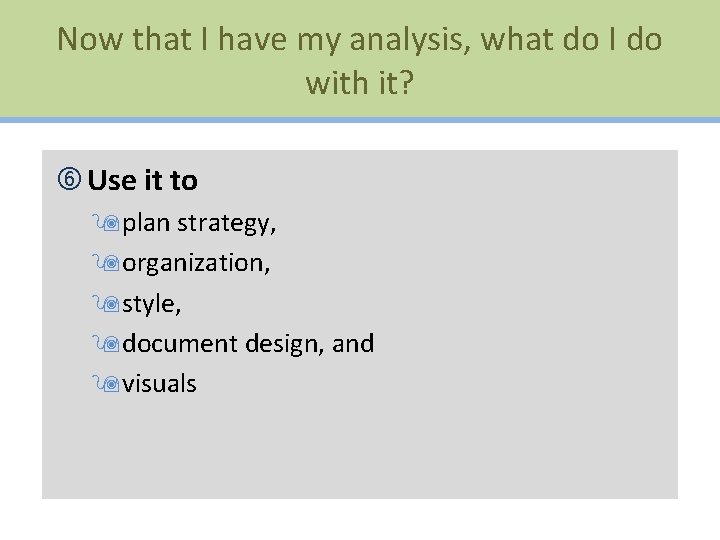Click the 'organization,' bullet text
Viewport: 720px width, 540px height.
[x=196, y=263]
